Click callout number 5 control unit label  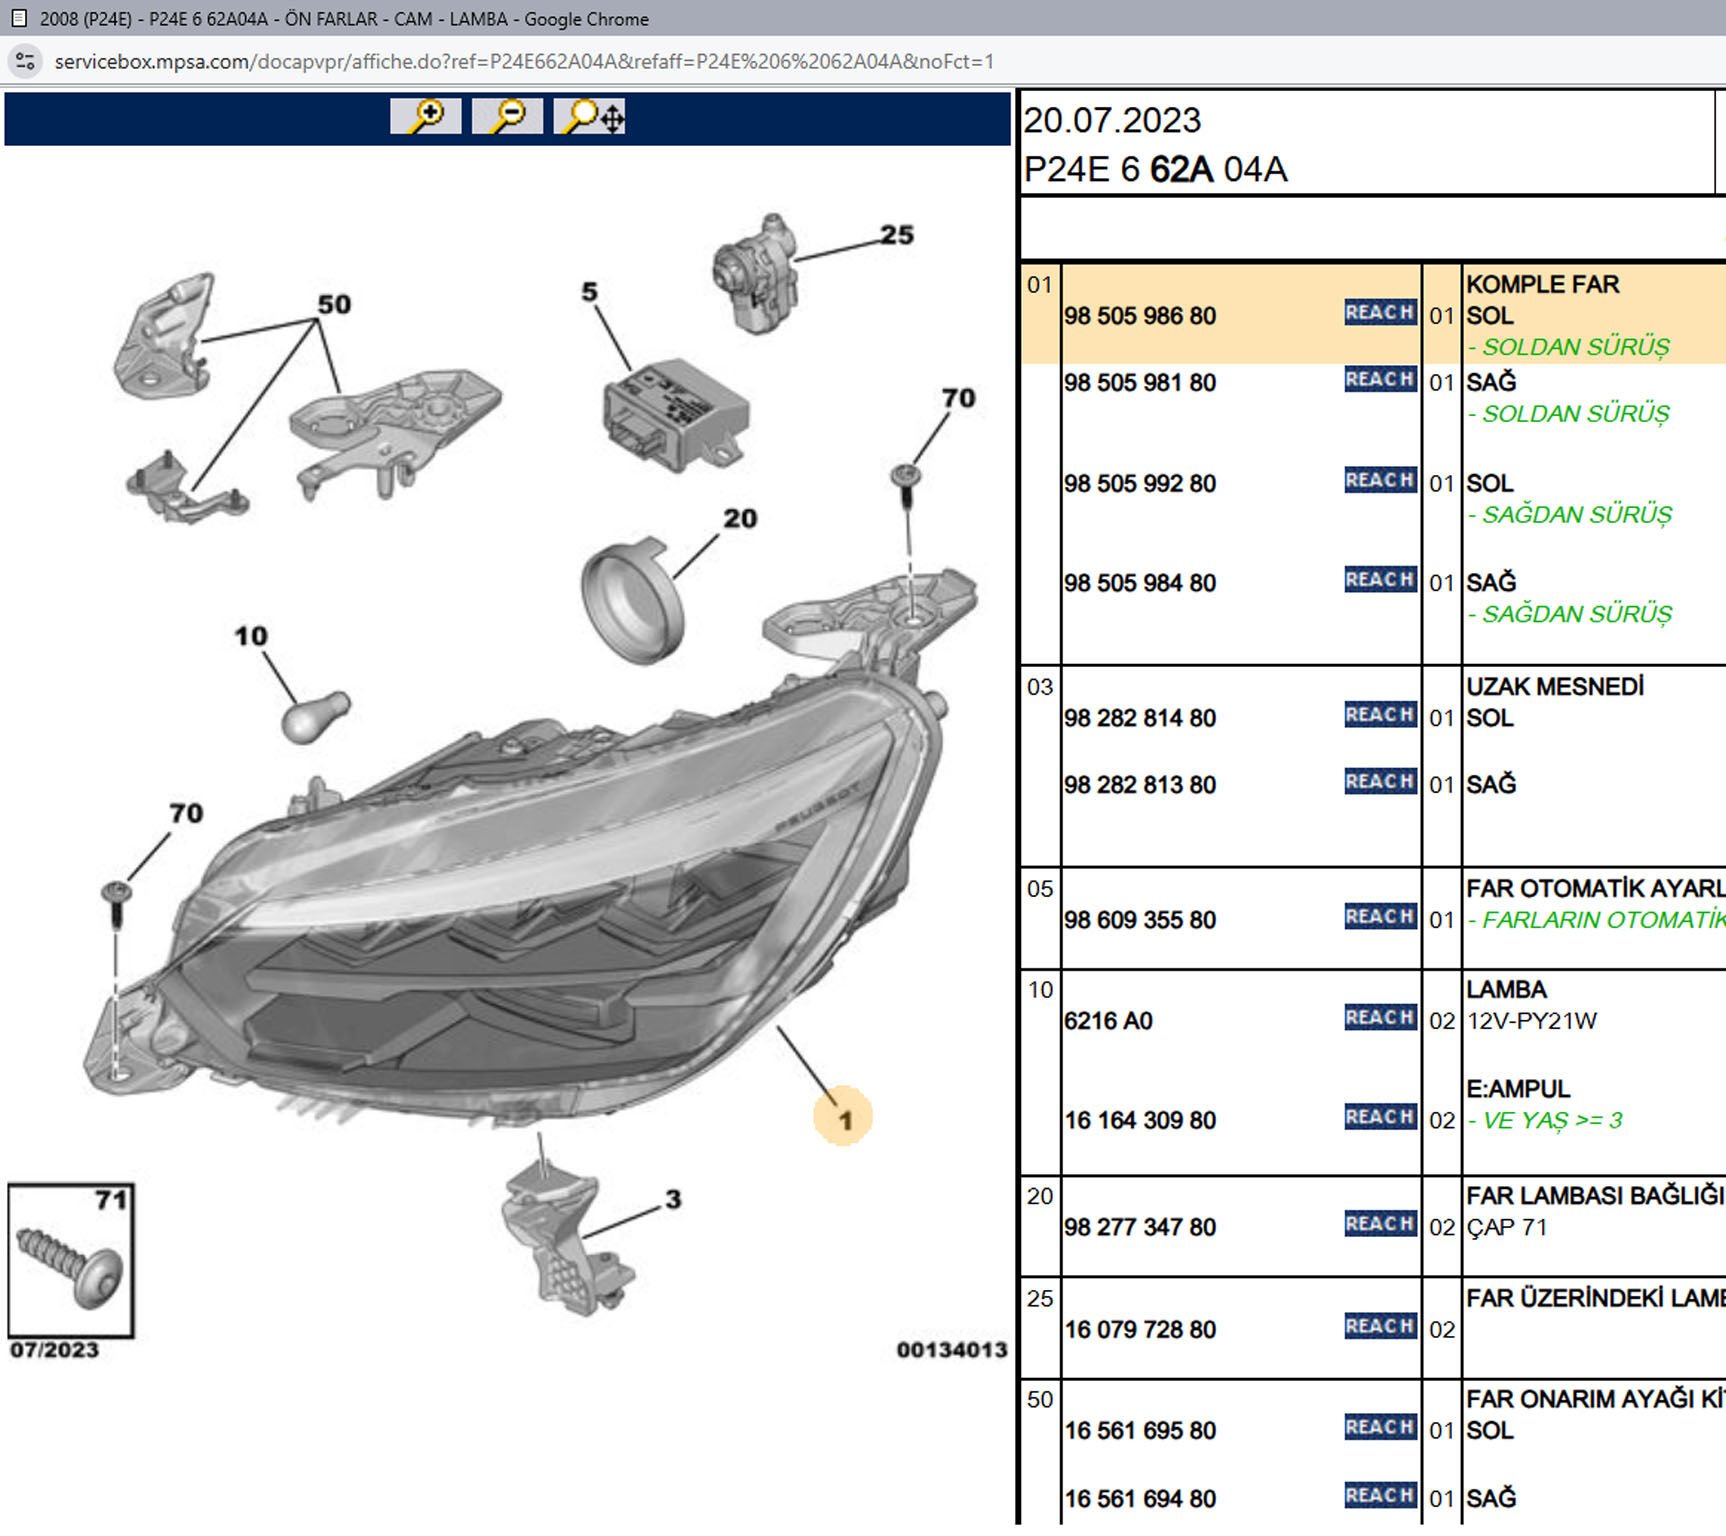coord(590,292)
